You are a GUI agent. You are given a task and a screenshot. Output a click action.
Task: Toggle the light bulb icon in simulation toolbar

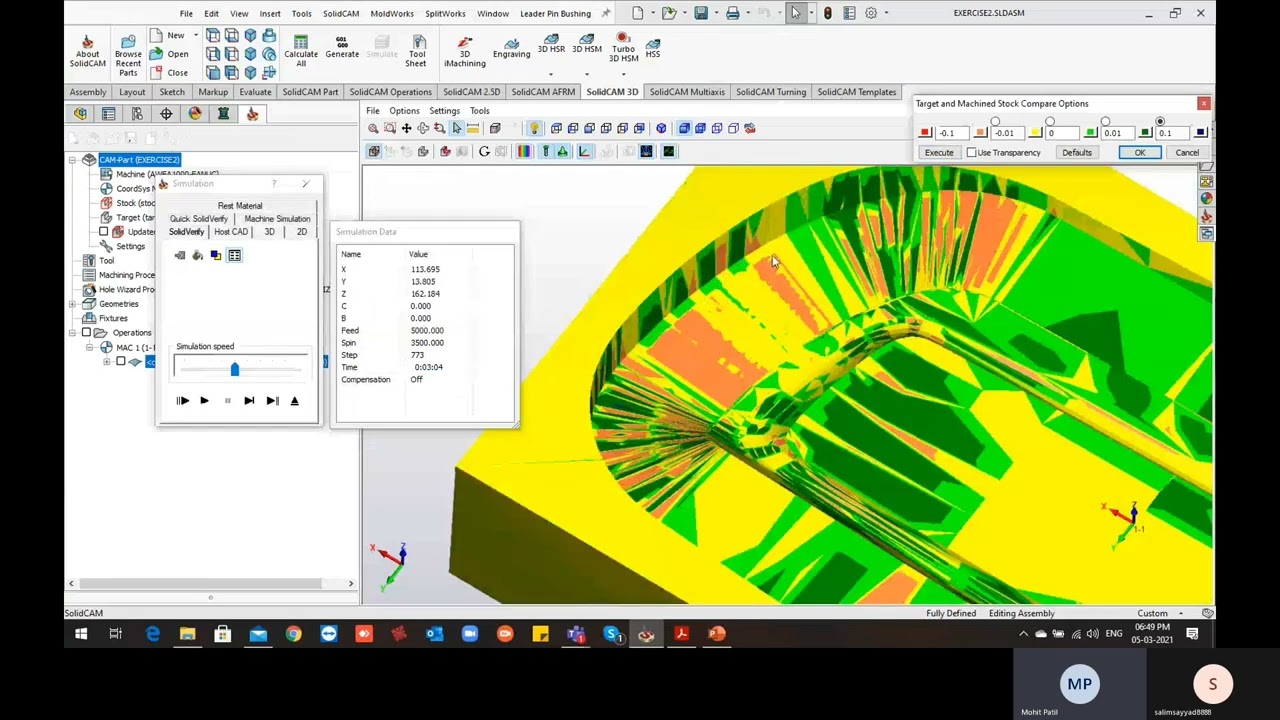534,128
